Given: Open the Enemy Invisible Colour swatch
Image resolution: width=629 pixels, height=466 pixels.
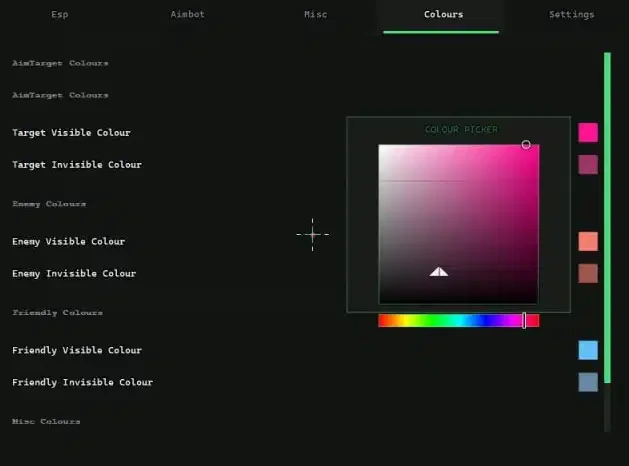Looking at the screenshot, I should [x=588, y=274].
